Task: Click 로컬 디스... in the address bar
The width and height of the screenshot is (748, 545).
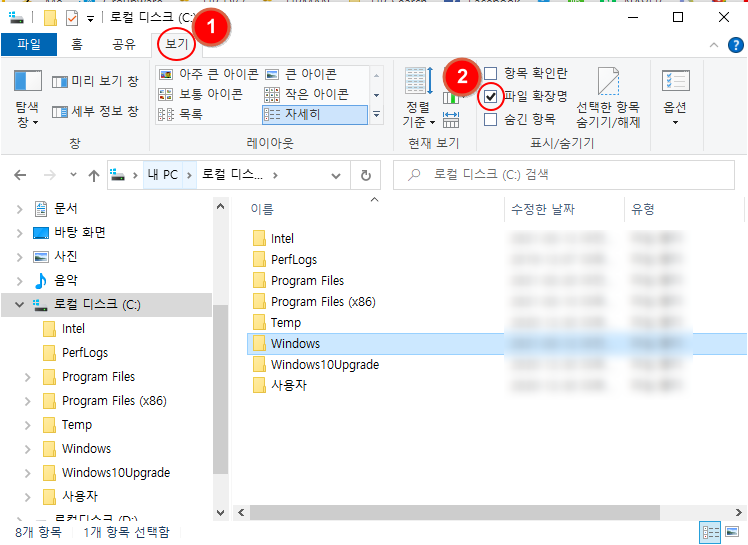Action: [232, 175]
